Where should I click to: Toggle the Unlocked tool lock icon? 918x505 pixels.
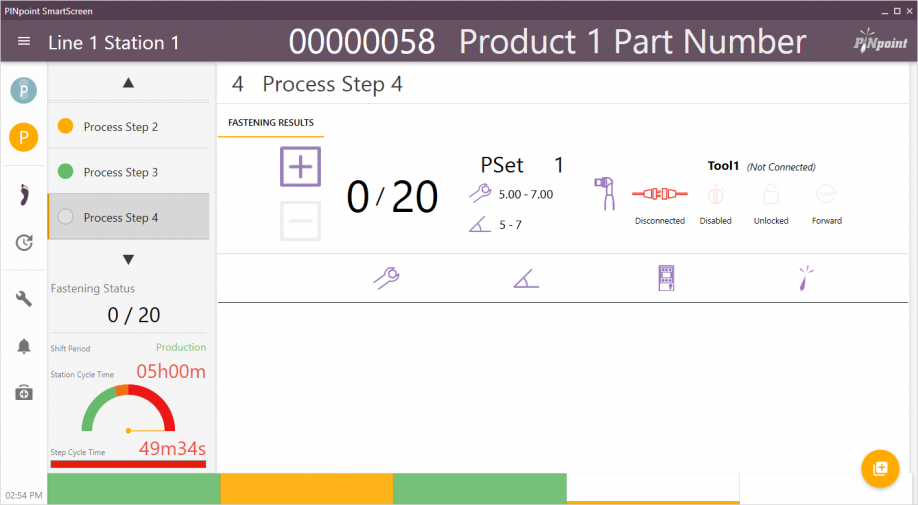[x=771, y=194]
